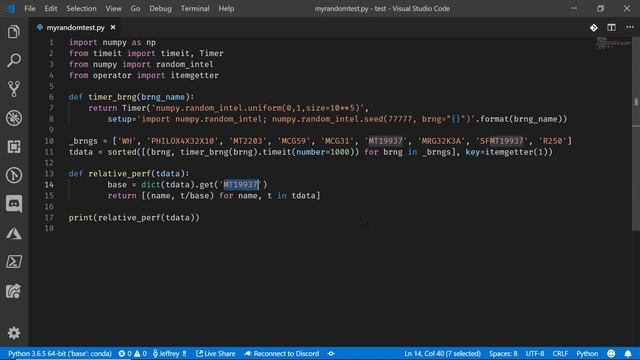Change file encoding UTF-8
Viewport: 640px width, 360px height.
(535, 353)
